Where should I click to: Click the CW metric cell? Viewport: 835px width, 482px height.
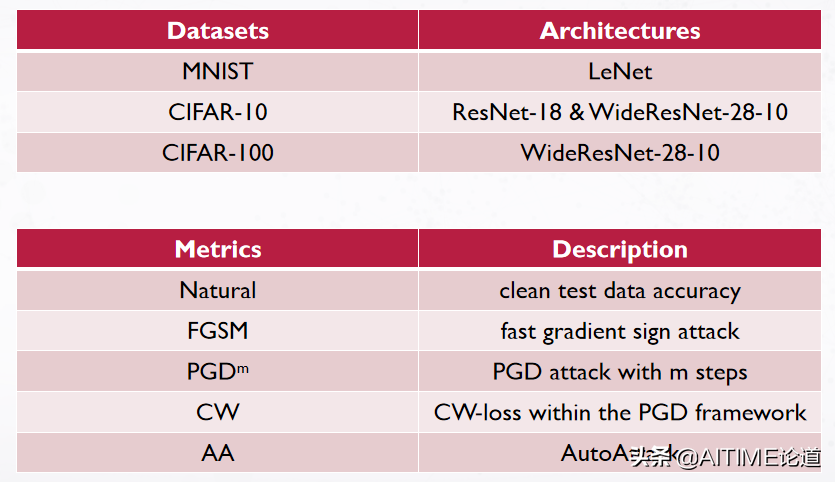point(217,412)
